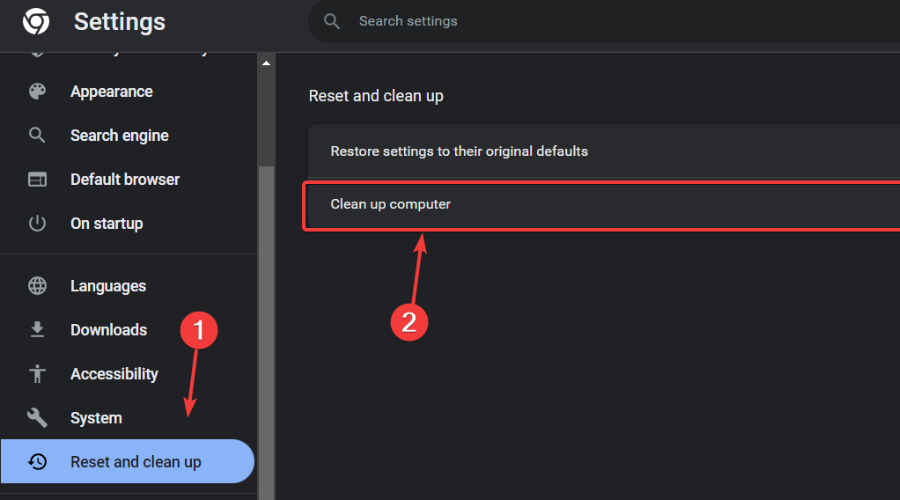Screen dimensions: 900x500
Task: Select Reset and clean up in sidebar
Action: [127, 462]
